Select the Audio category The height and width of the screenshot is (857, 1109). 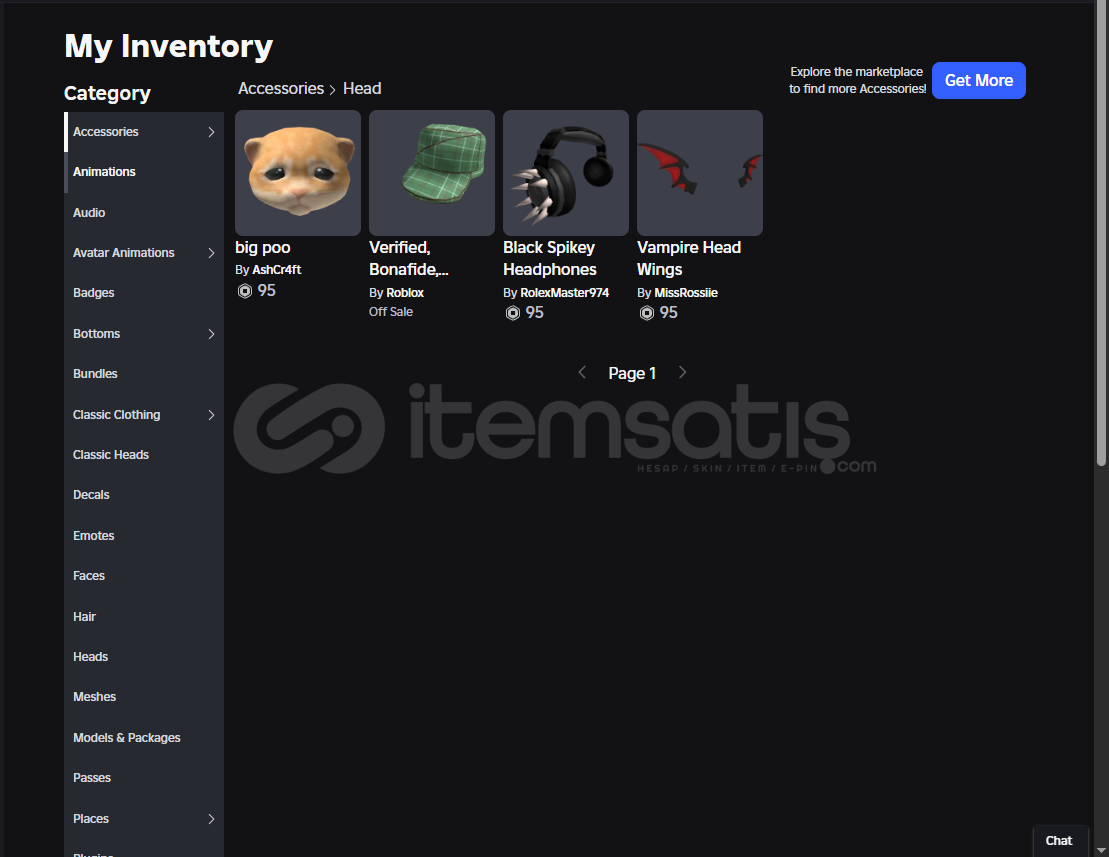pos(144,212)
